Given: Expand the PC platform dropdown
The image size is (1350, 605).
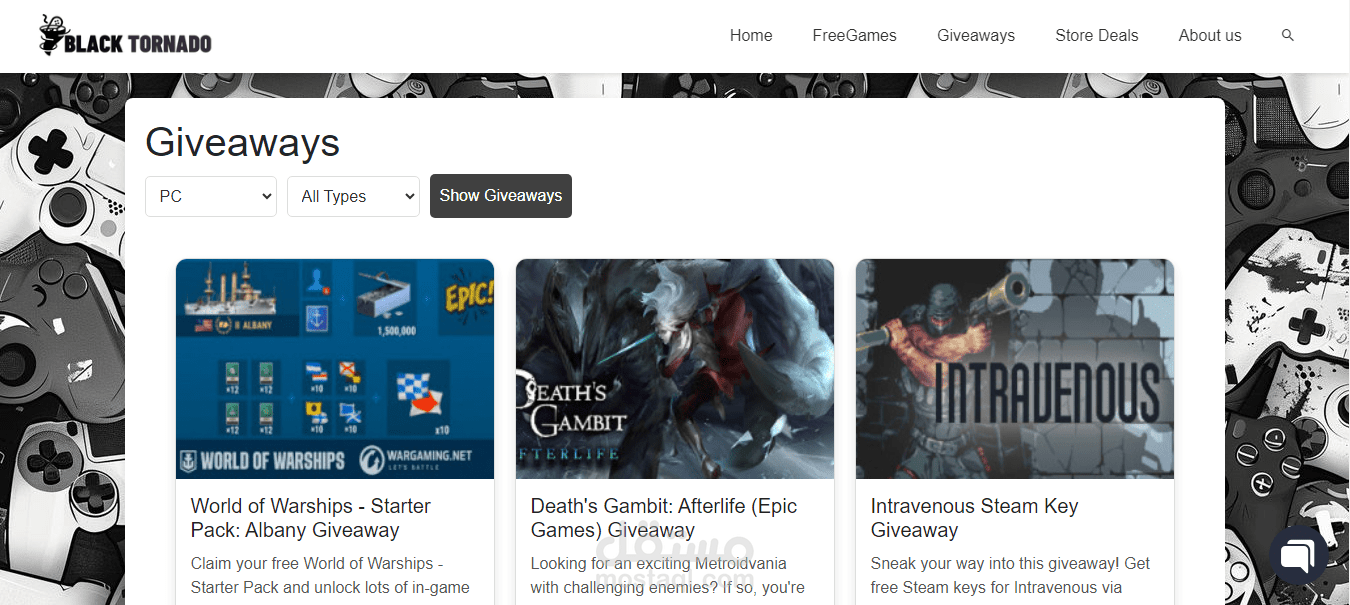Looking at the screenshot, I should pos(211,196).
